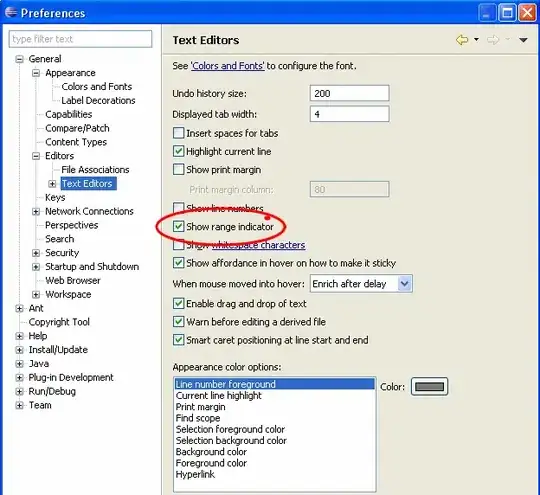This screenshot has height=495, width=540.
Task: Select Selection background color option
Action: point(274,440)
